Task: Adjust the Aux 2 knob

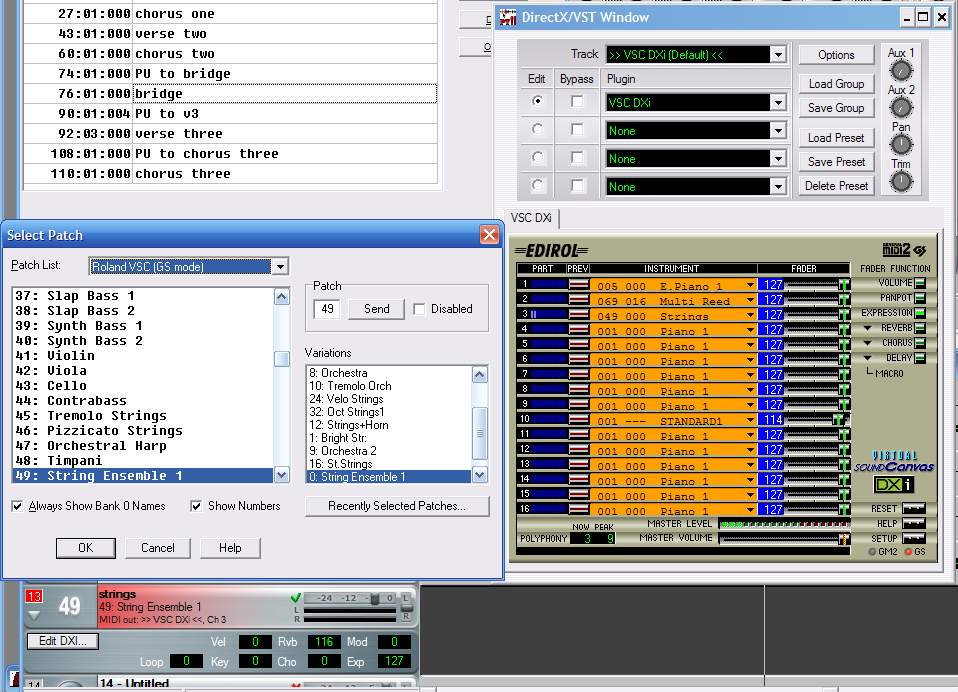Action: 901,108
